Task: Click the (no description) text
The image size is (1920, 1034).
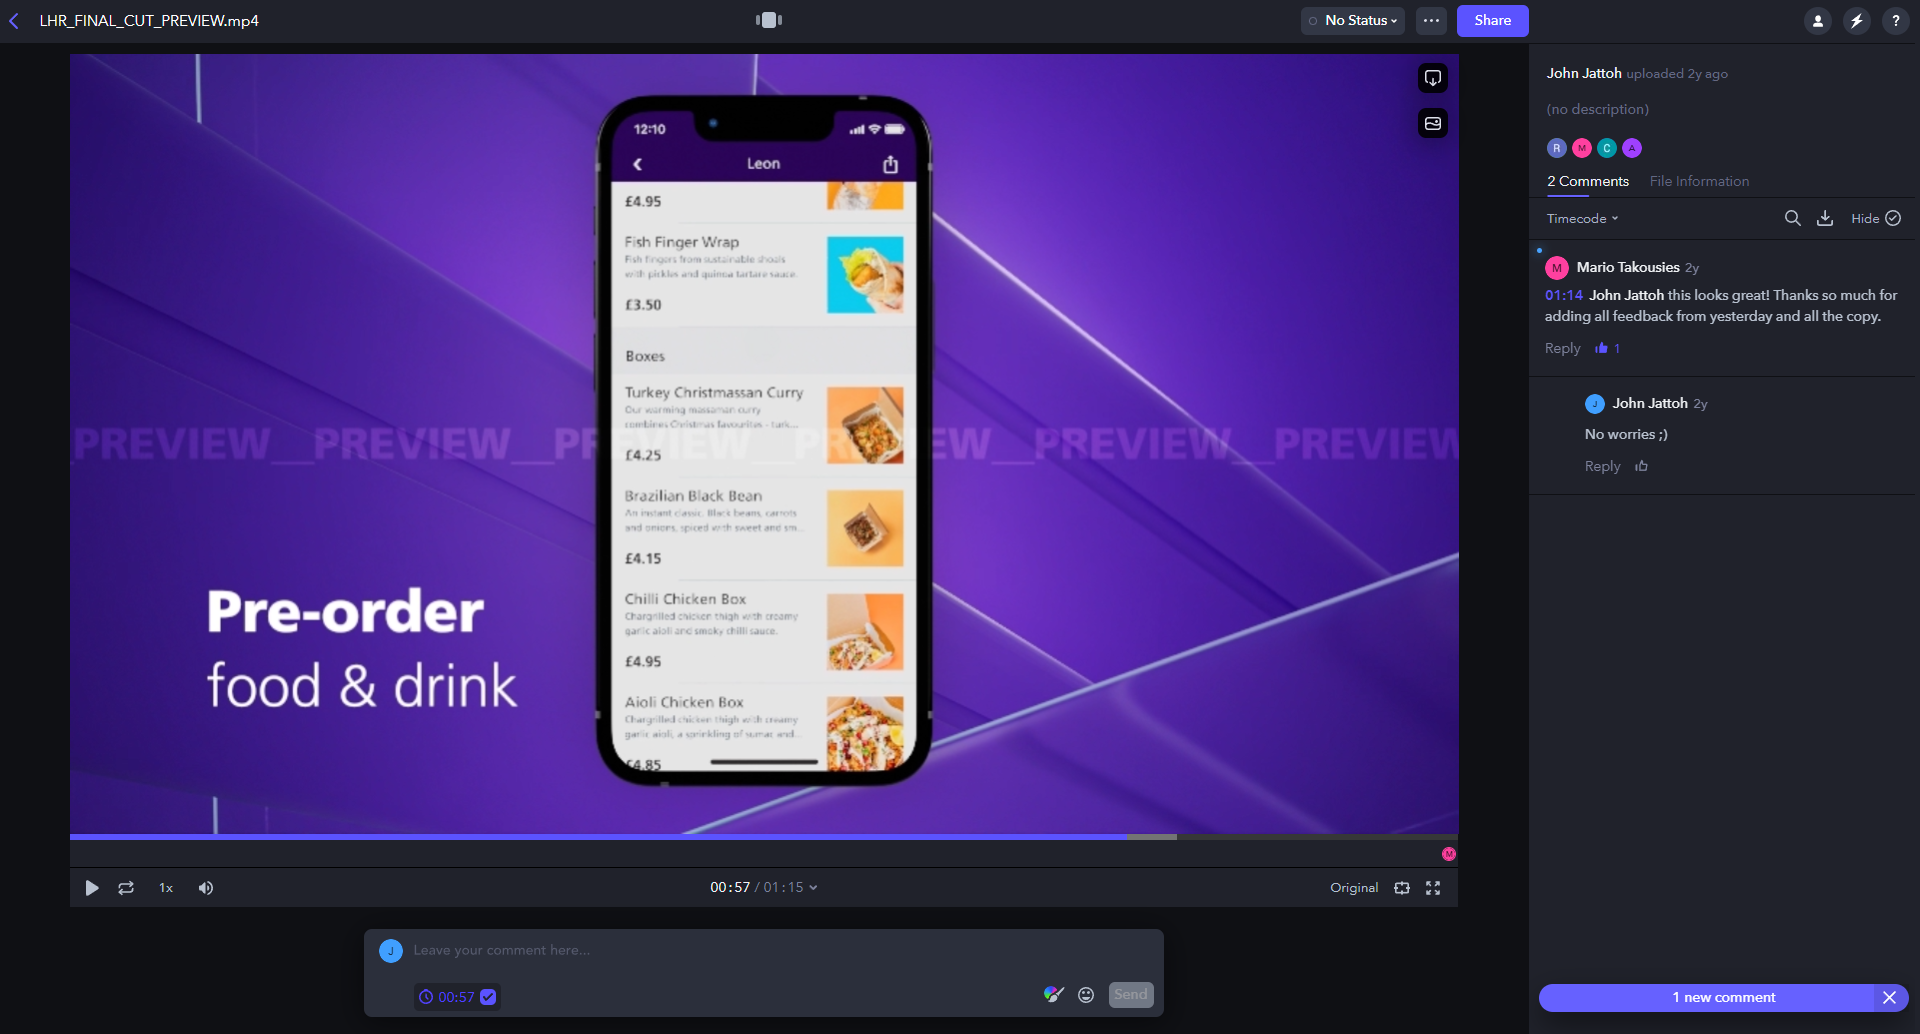Action: [x=1597, y=110]
